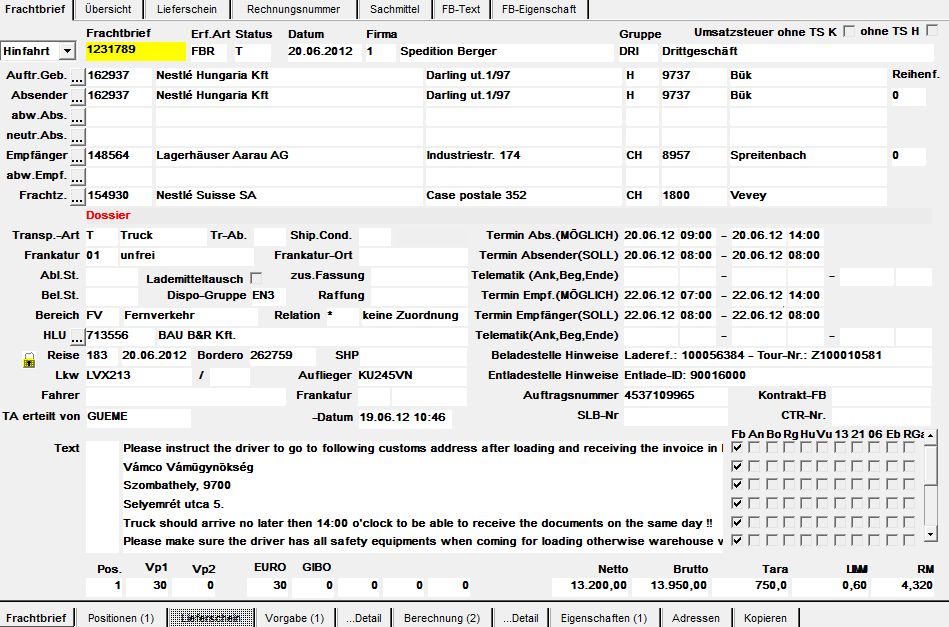Click the Kopieren button in the bottom bar

[x=766, y=618]
